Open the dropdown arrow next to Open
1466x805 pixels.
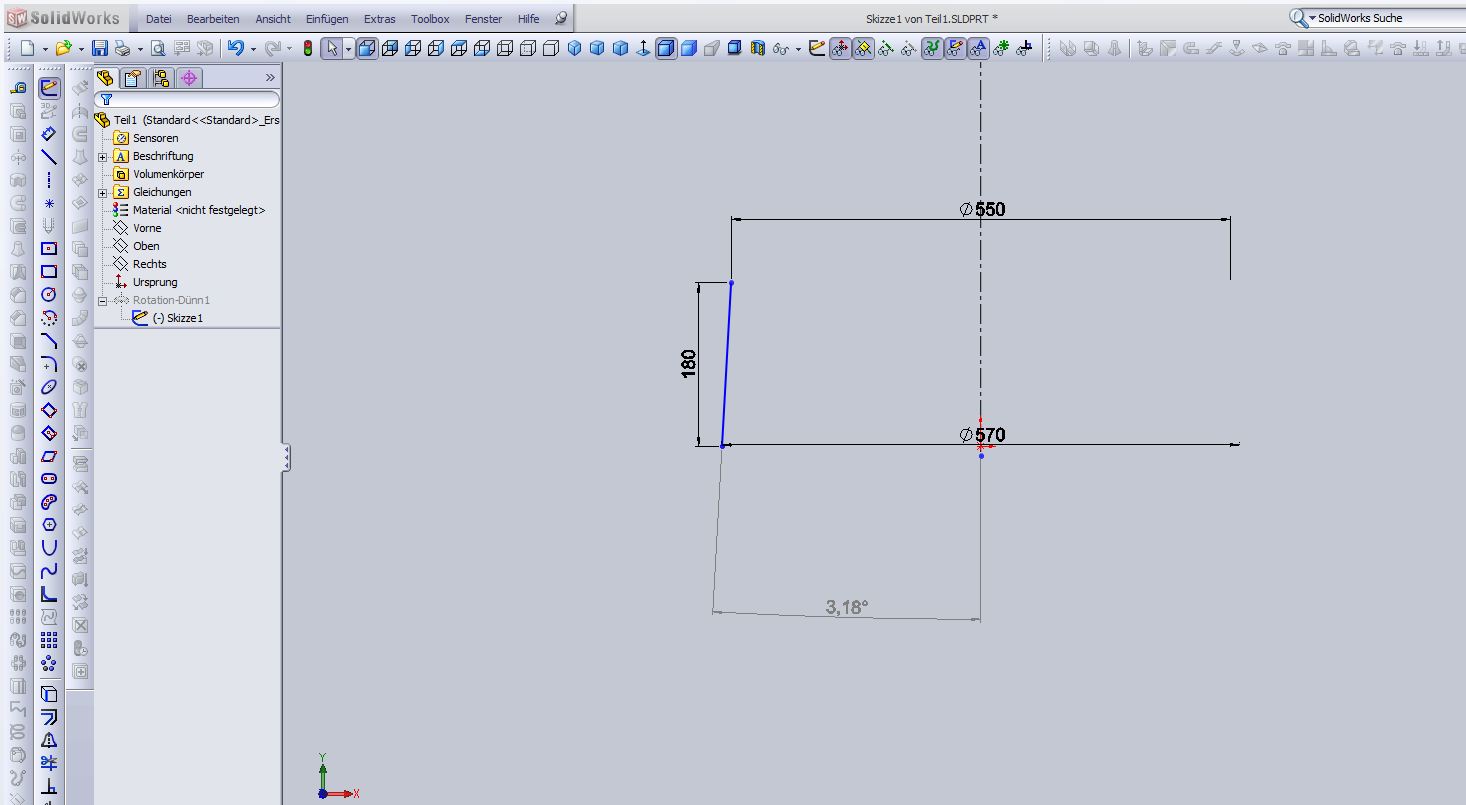tap(81, 48)
